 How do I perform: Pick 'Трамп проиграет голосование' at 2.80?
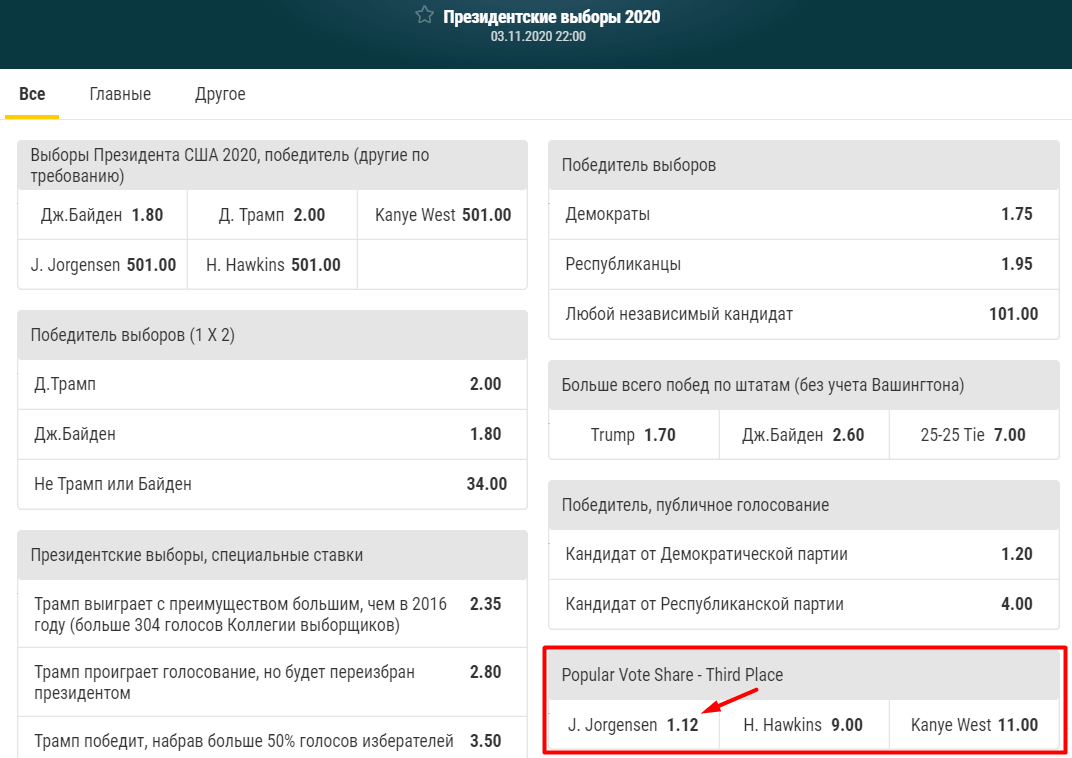[x=272, y=682]
